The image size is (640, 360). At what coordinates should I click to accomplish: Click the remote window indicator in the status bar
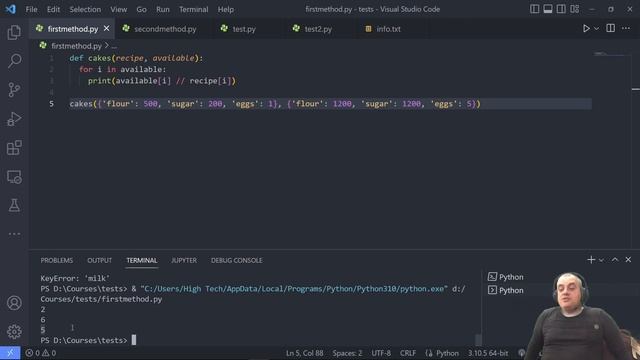click(10, 353)
